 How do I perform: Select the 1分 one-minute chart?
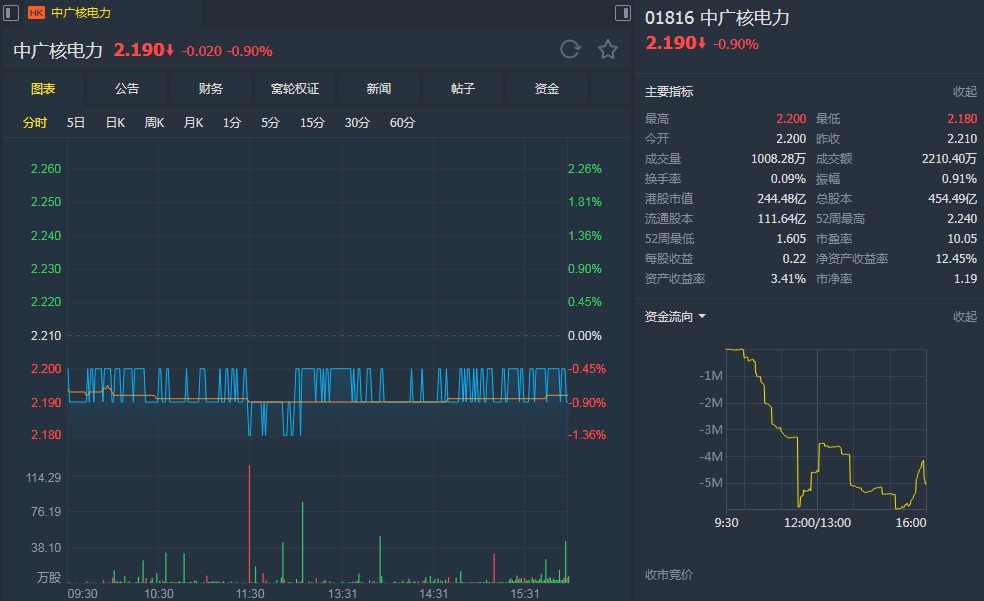[x=232, y=122]
